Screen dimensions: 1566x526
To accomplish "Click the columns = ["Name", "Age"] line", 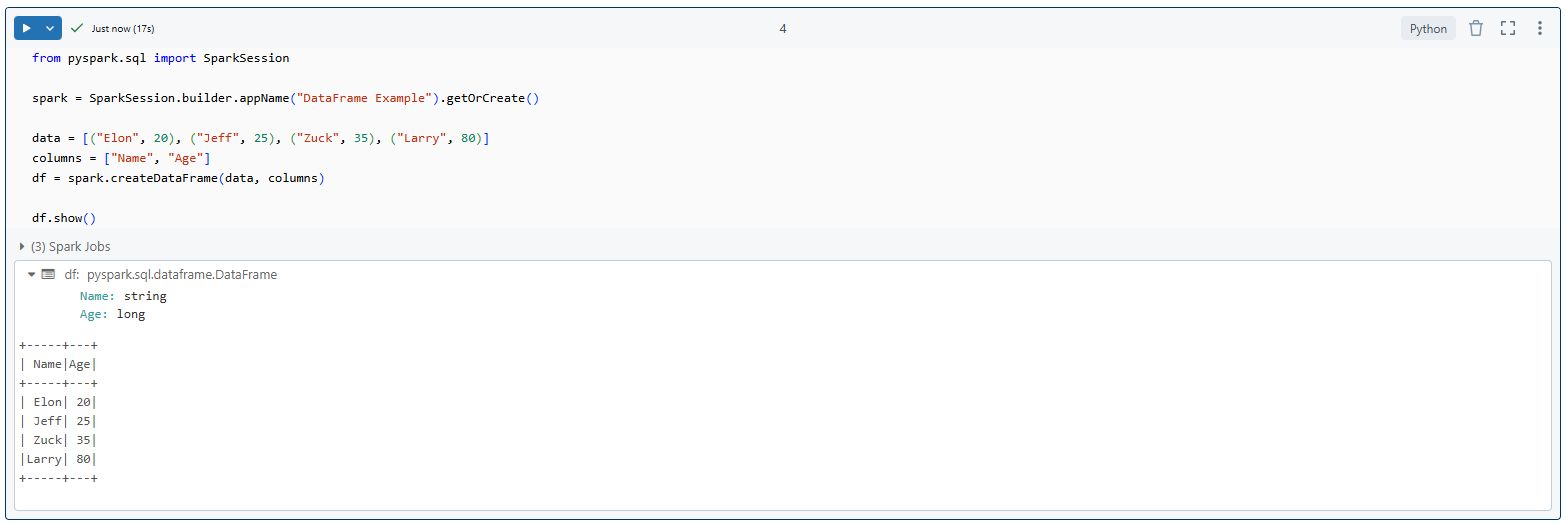I will coord(121,158).
